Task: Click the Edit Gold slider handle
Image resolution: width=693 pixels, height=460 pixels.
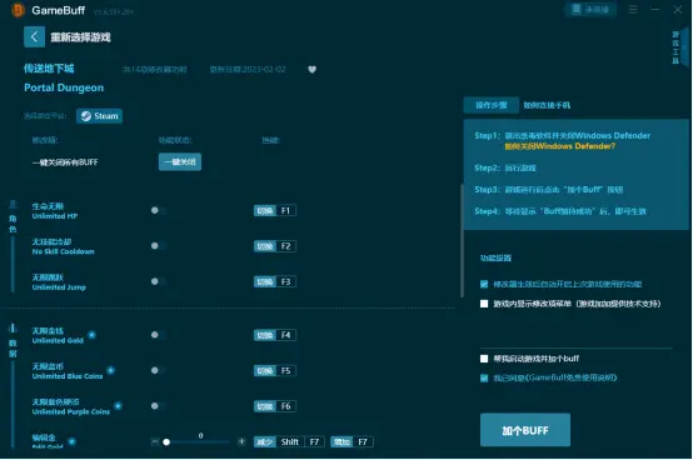Action: click(166, 442)
